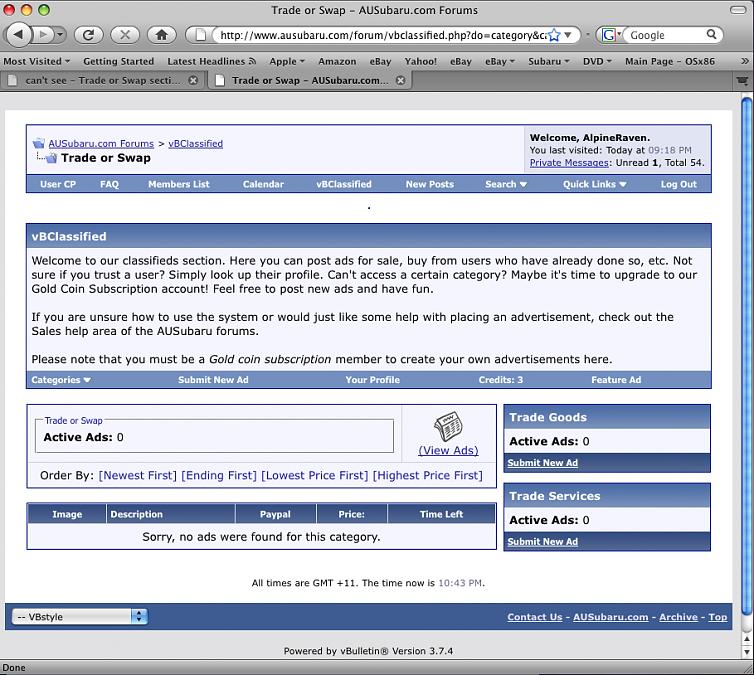Open the URL bar history dropdown arrow
Viewport: 754px width, 675px height.
pos(568,35)
